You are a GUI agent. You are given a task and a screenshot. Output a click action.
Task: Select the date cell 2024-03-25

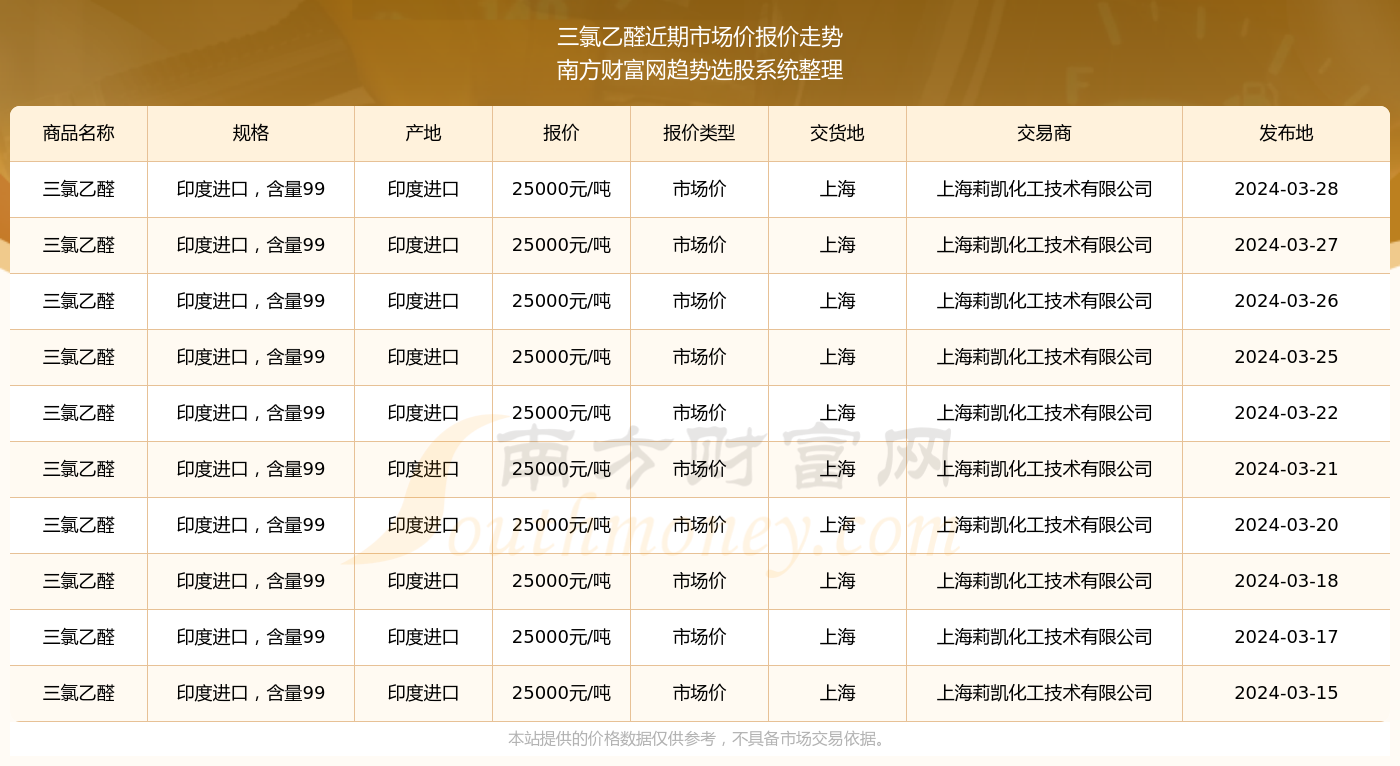click(x=1286, y=357)
